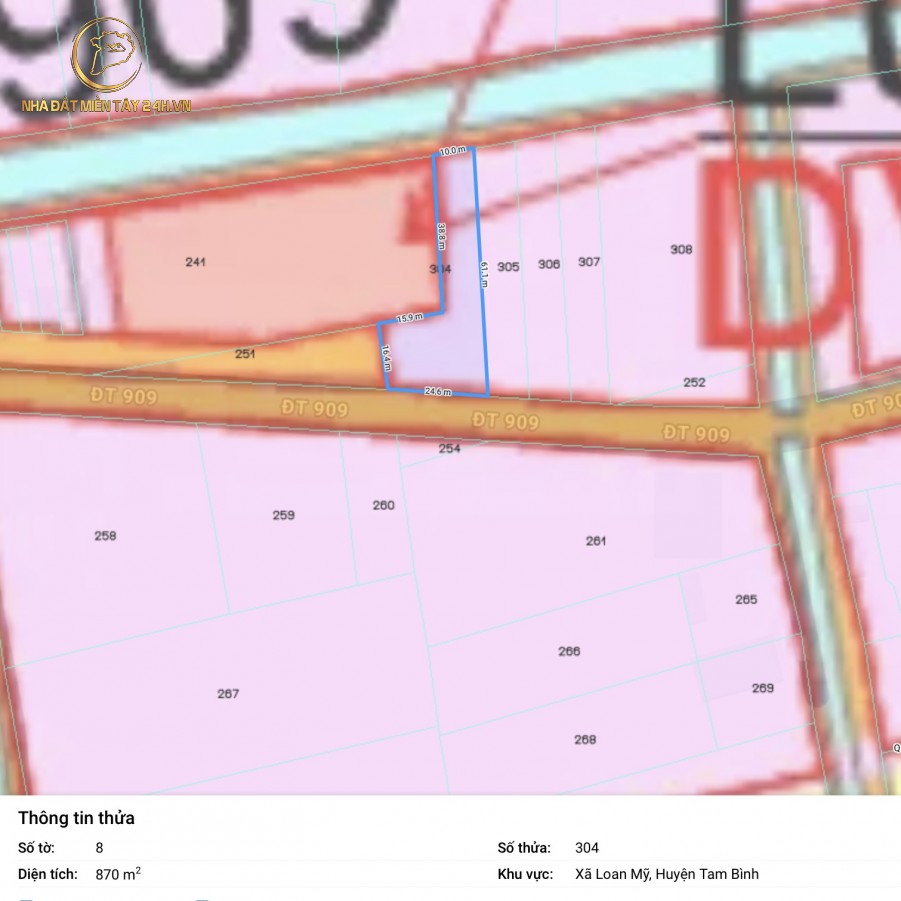901x901 pixels.
Task: Click parcel 254 below the ĐT 909 road
Action: [x=450, y=449]
